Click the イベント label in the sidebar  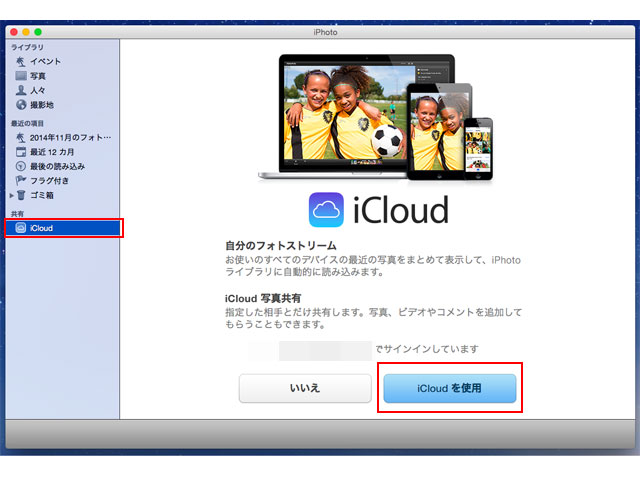point(45,62)
